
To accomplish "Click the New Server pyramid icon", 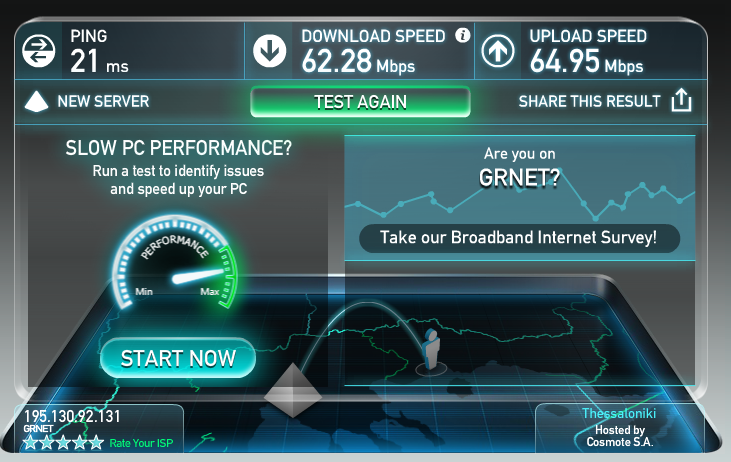I will point(36,101).
